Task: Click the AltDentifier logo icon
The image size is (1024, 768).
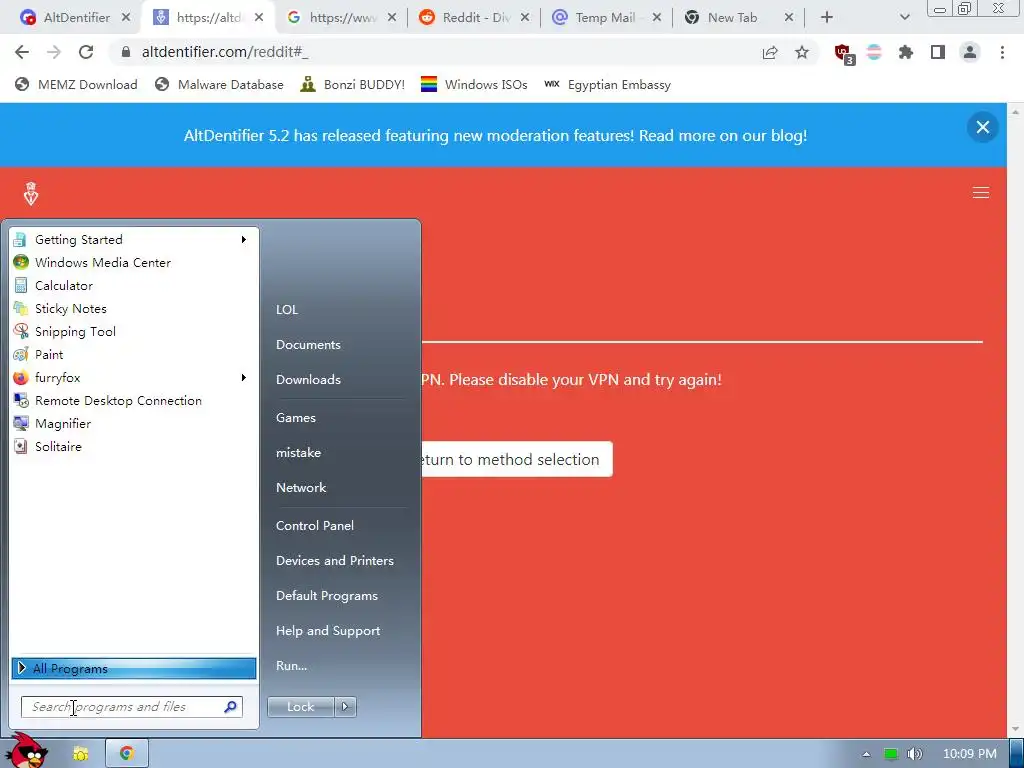Action: [x=31, y=194]
